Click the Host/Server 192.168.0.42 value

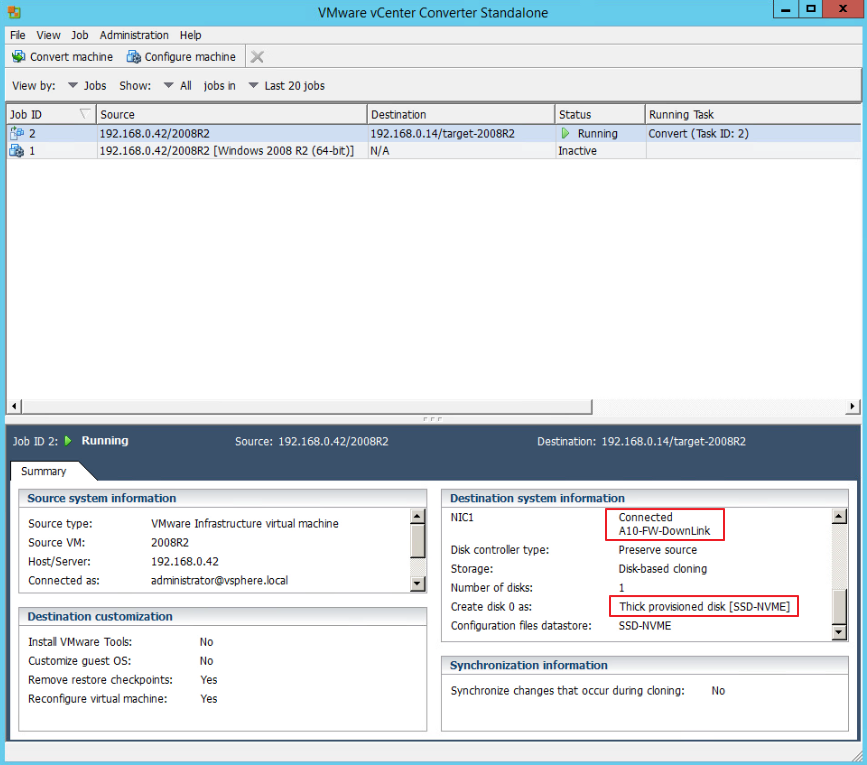pos(185,561)
